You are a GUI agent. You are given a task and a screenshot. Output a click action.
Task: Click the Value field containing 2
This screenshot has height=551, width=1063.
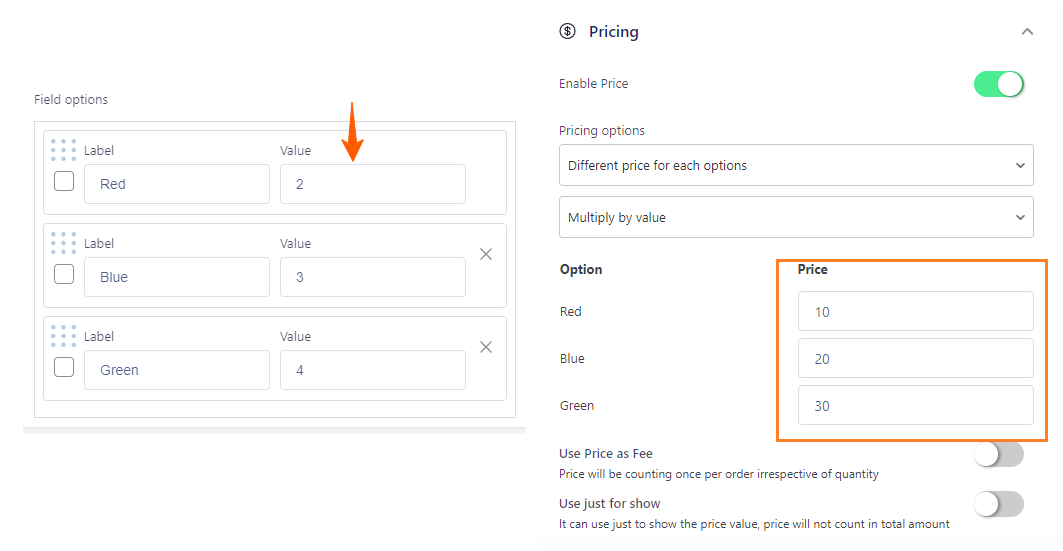pos(373,184)
